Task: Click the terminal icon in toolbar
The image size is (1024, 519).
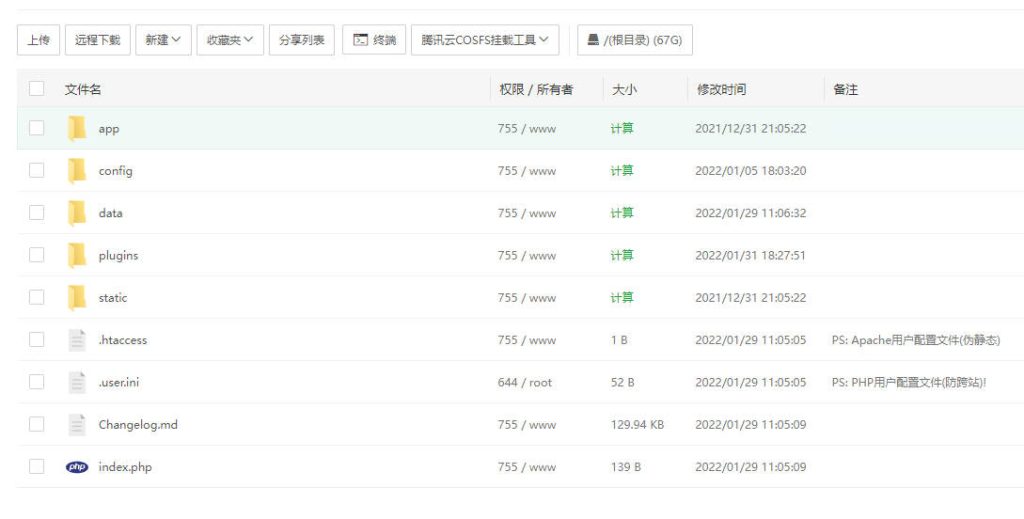Action: [360, 40]
